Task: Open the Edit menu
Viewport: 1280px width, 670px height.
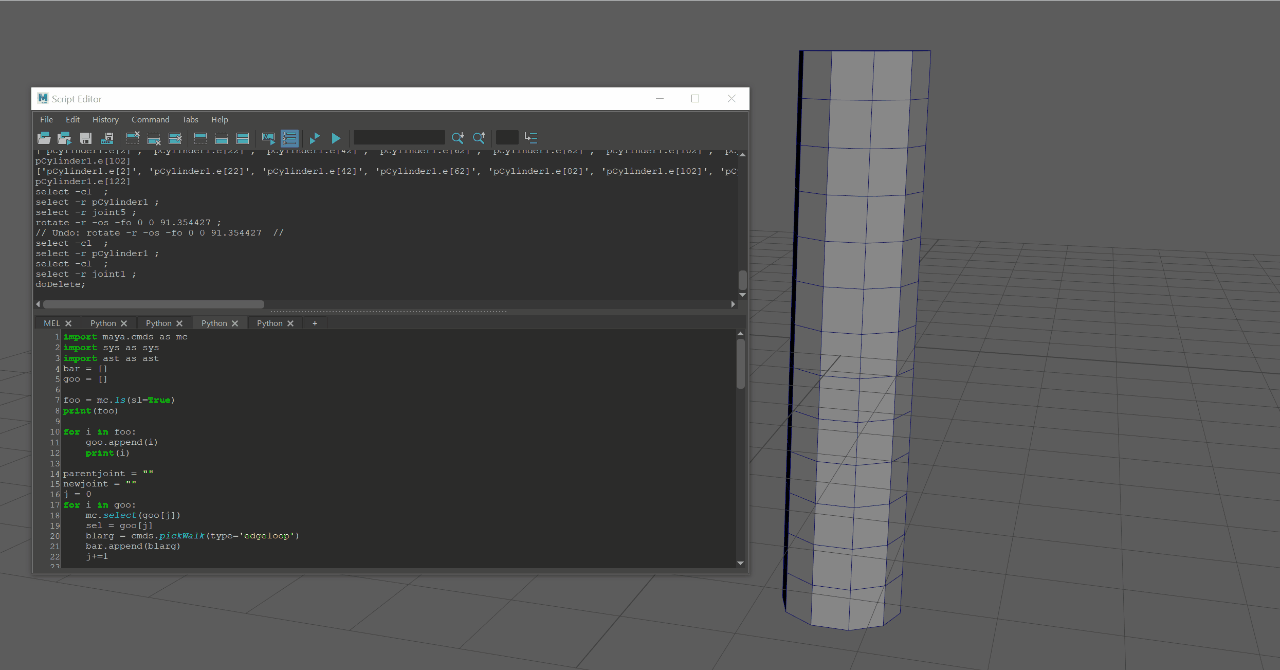Action: pos(73,120)
